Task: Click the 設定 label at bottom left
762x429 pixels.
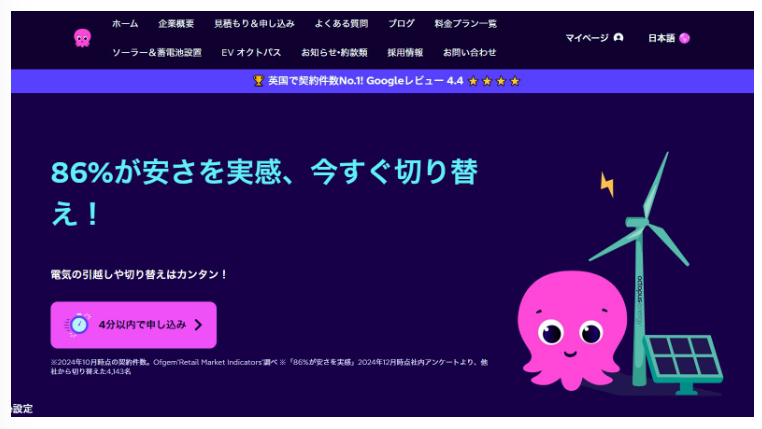Action: point(22,409)
